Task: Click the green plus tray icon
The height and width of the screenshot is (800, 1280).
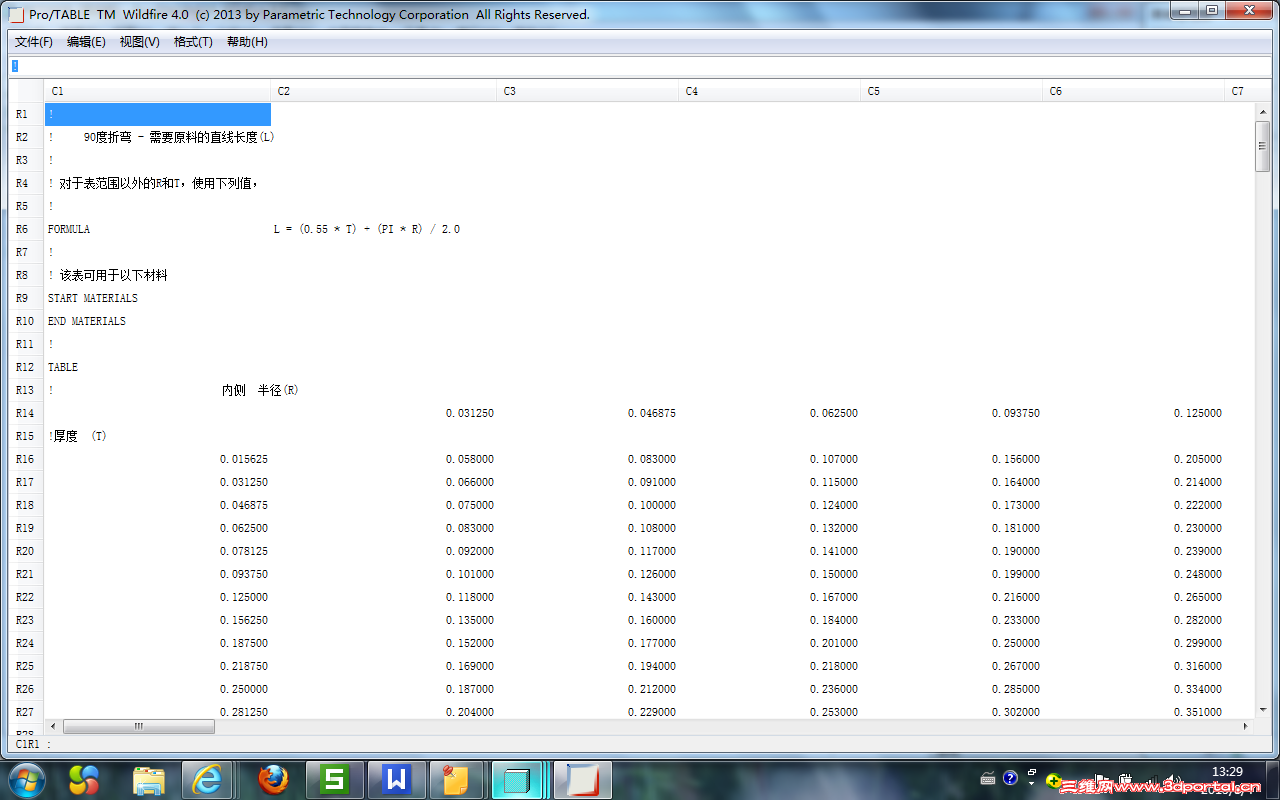Action: tap(1053, 780)
